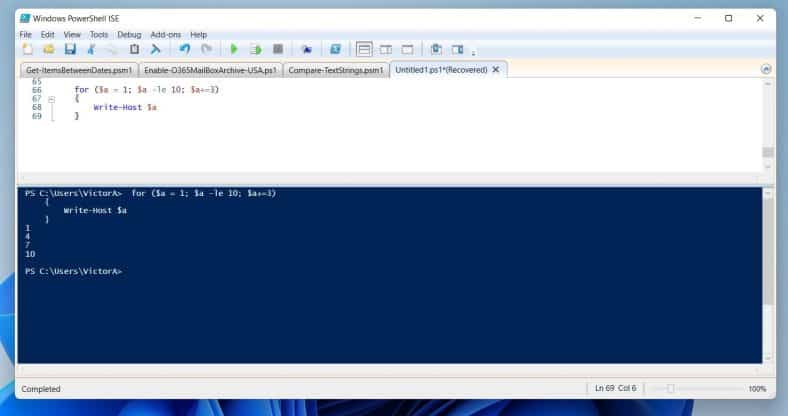
Task: Open the File menu
Action: [x=26, y=35]
